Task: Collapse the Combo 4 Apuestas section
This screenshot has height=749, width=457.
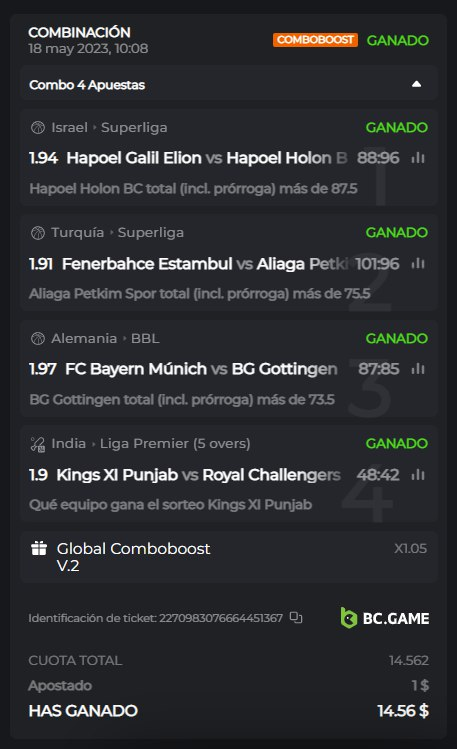Action: 416,84
